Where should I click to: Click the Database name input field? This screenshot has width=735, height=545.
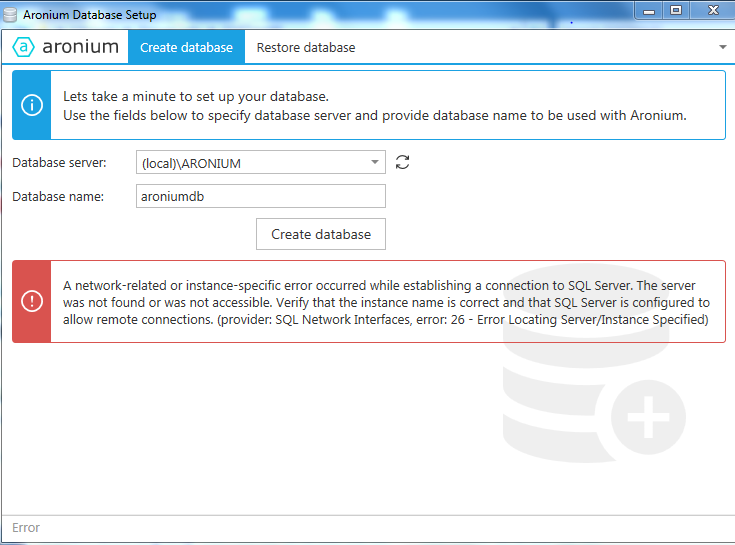click(260, 197)
